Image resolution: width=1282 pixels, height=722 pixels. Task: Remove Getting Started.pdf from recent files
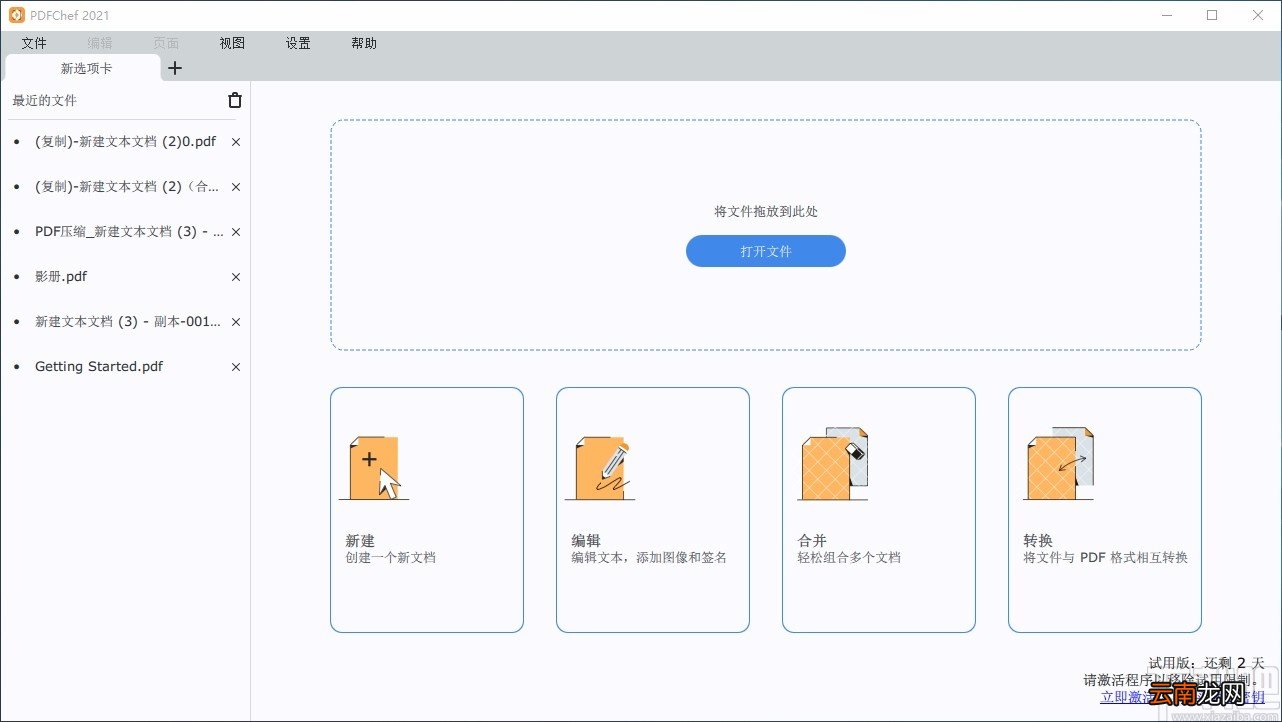click(x=236, y=367)
